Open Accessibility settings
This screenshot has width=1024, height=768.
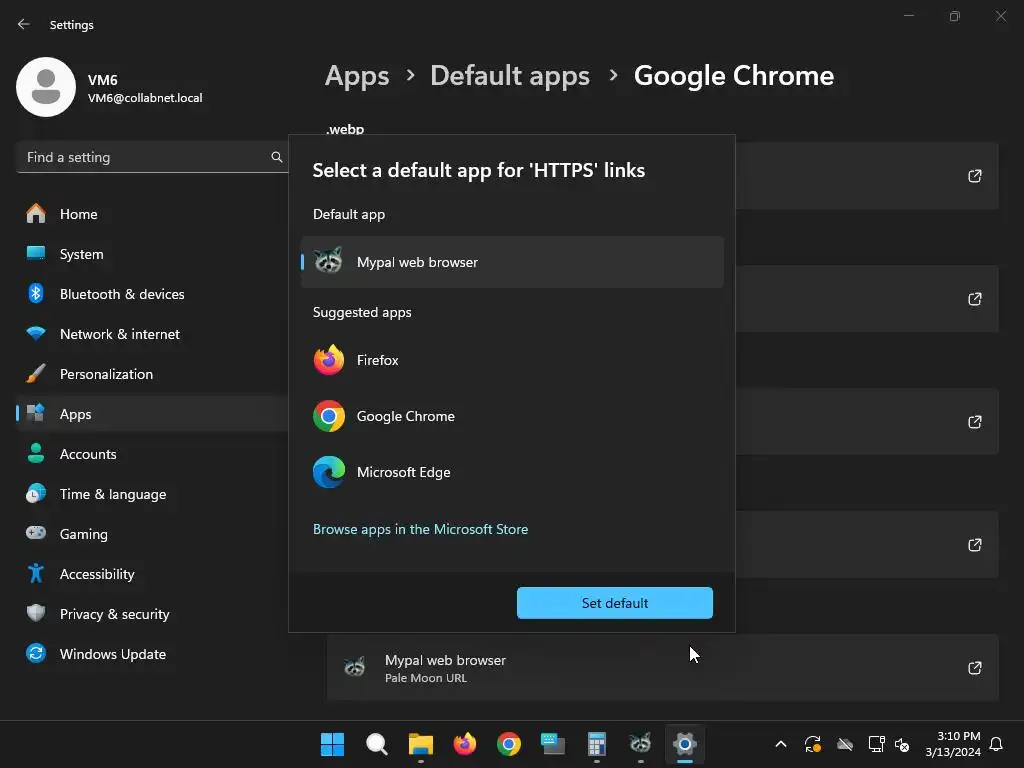(152, 574)
